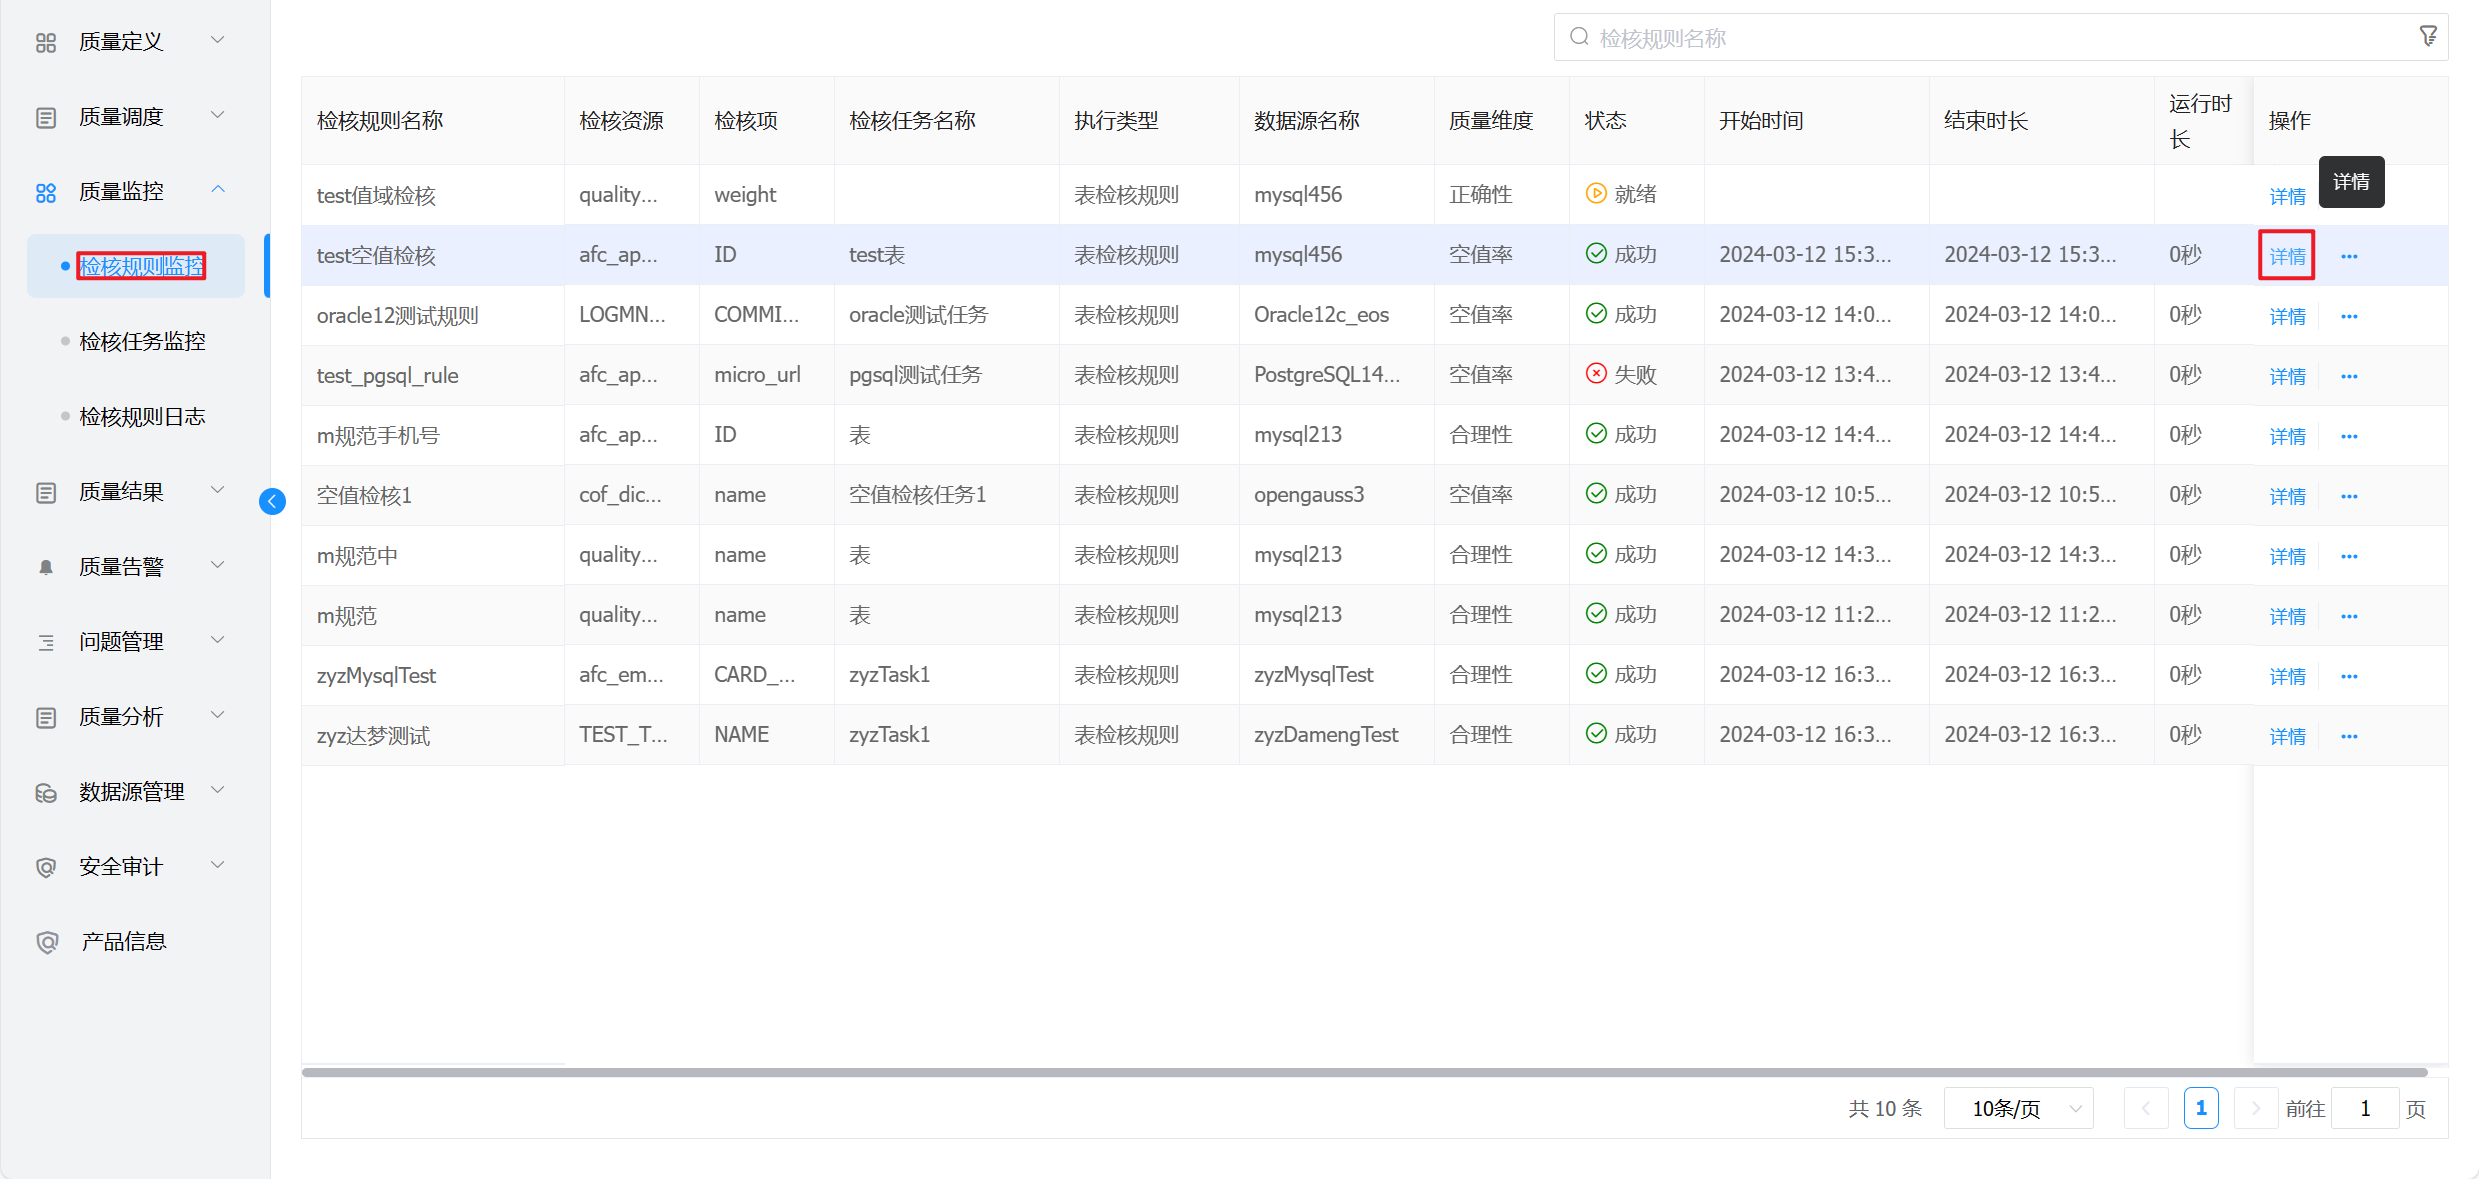Click the filter funnel icon in search bar

(x=2428, y=37)
